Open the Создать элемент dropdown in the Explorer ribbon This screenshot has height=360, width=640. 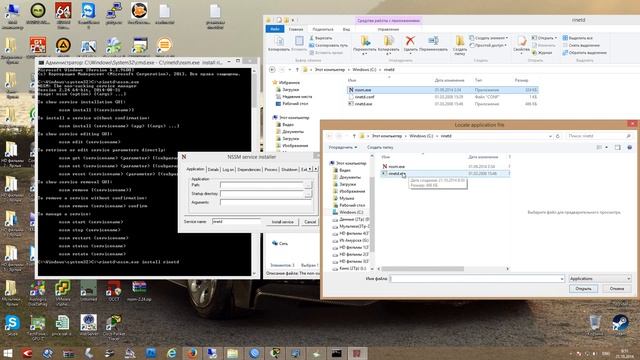pos(489,38)
